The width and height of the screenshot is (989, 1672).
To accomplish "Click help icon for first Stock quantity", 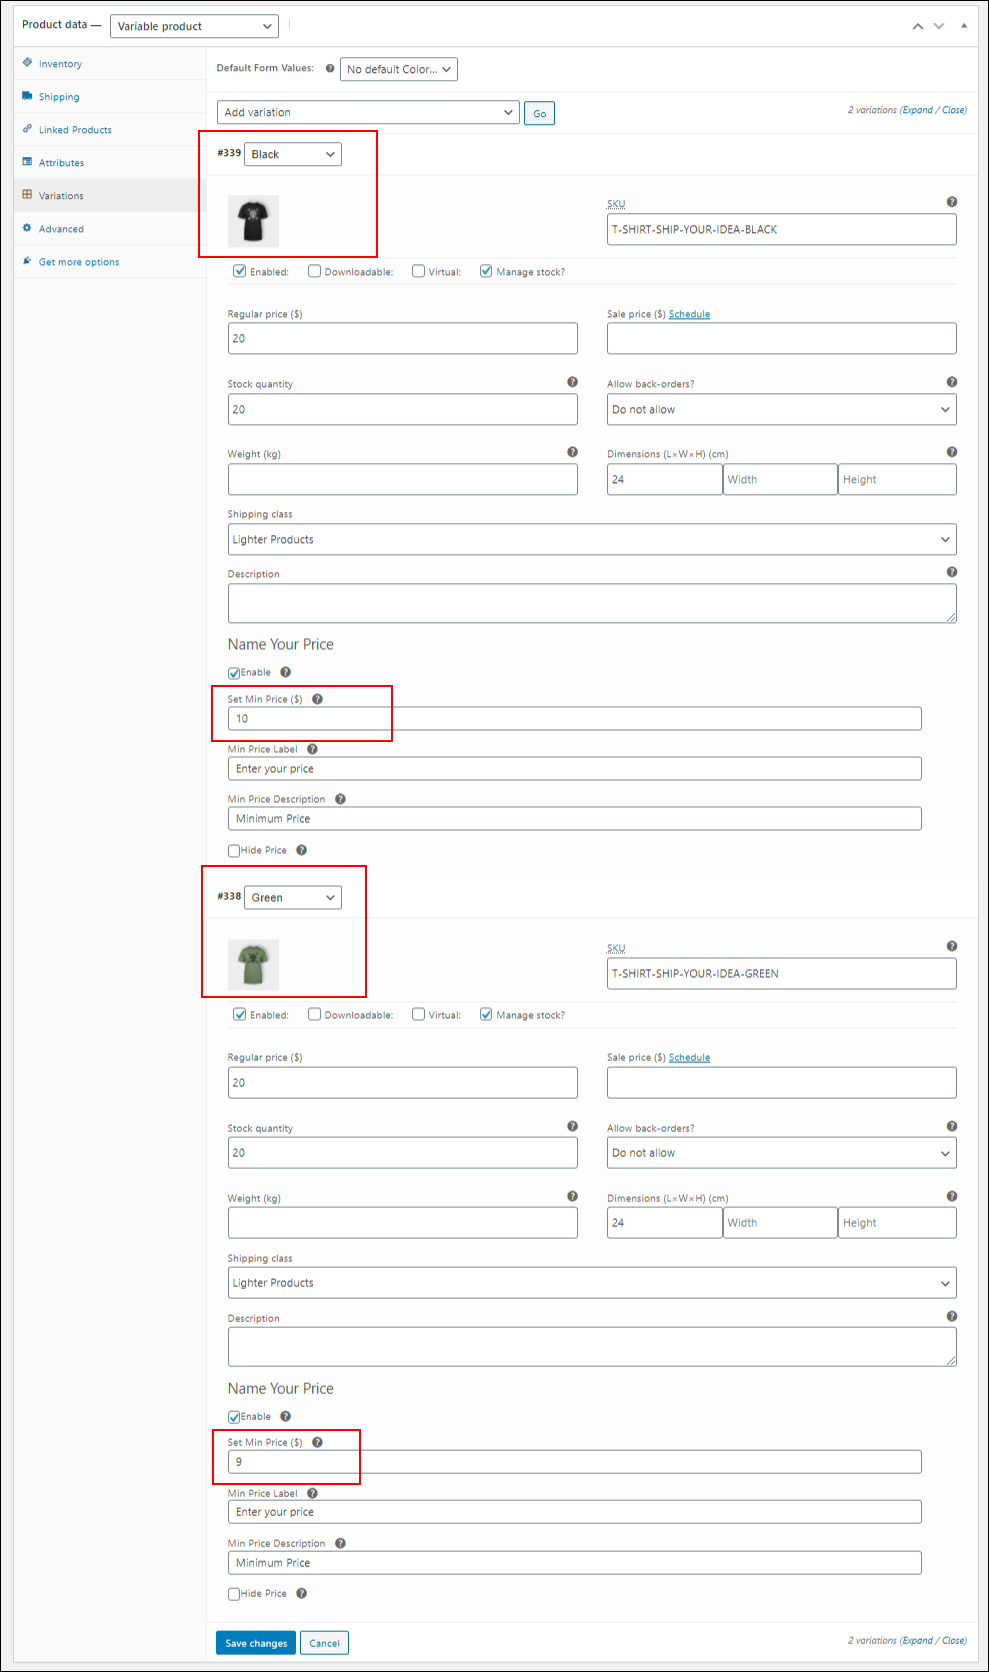I will pos(572,382).
